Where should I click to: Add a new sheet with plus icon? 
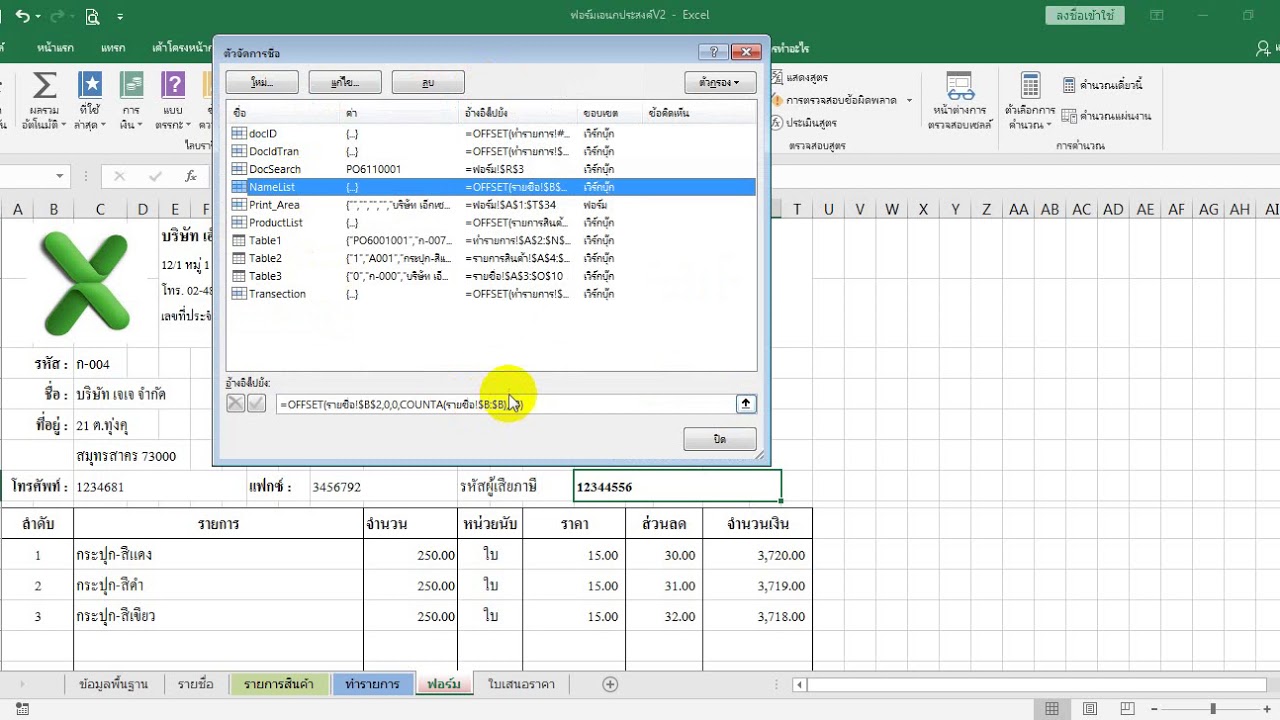(x=610, y=684)
